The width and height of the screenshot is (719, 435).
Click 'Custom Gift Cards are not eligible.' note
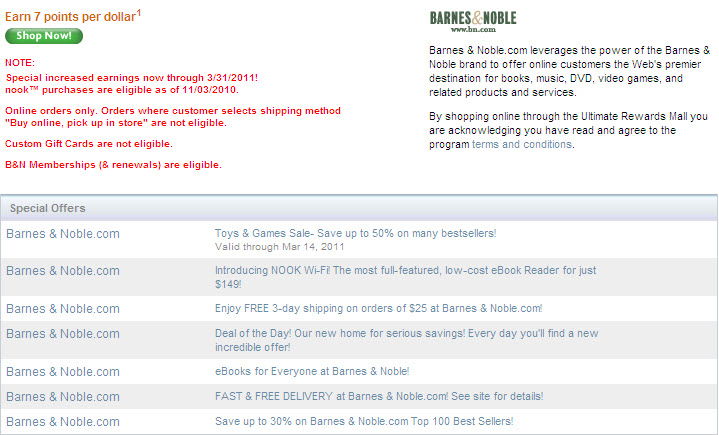(x=89, y=144)
